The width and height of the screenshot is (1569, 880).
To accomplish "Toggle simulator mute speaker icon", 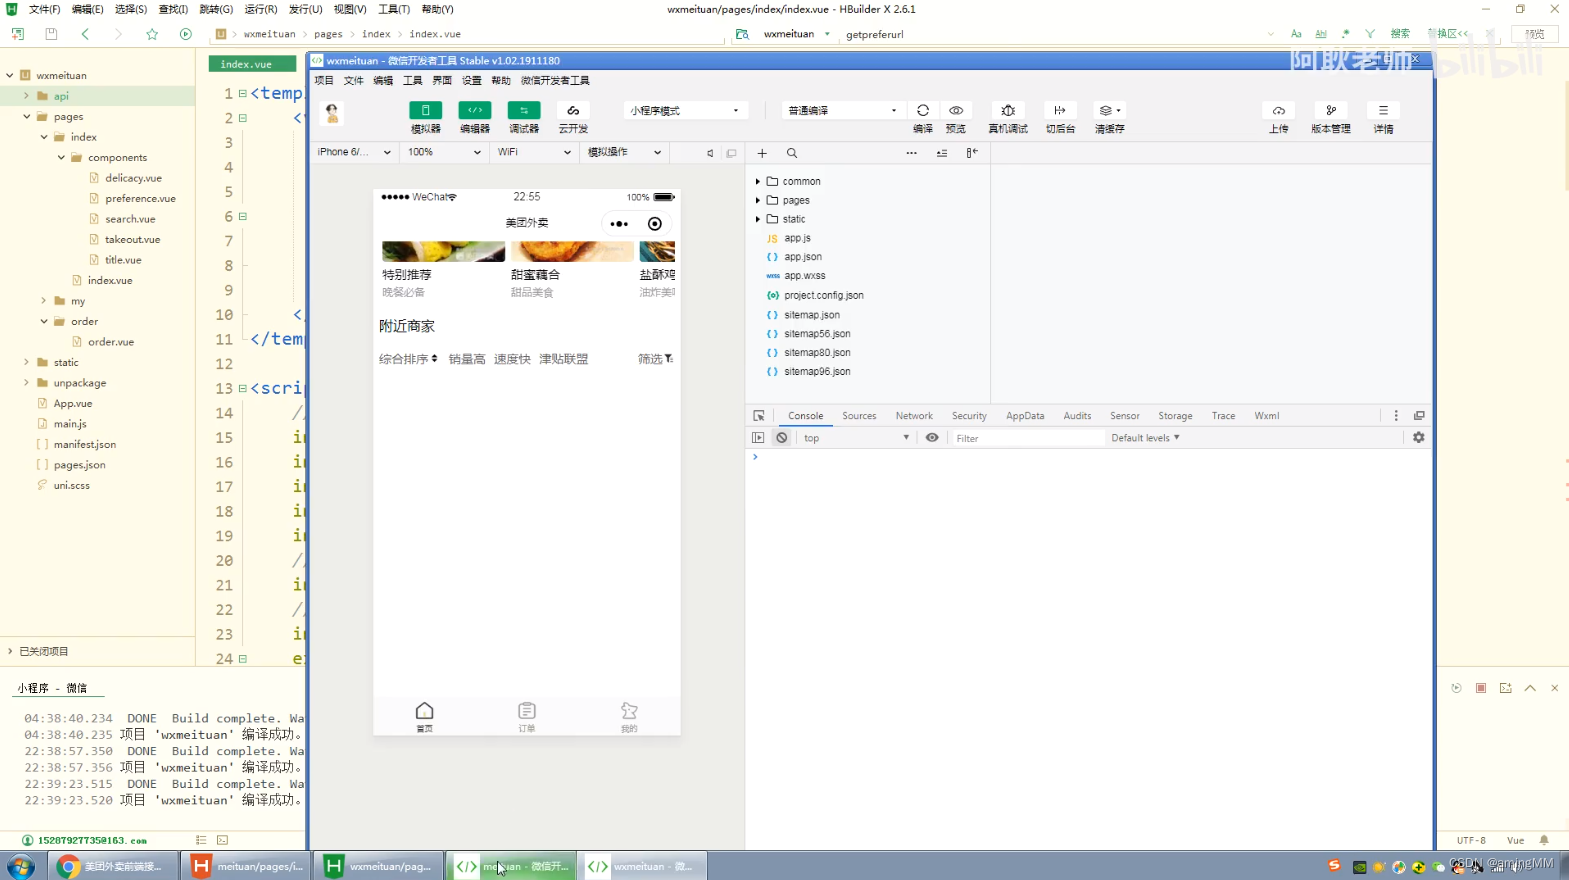I will tap(710, 153).
